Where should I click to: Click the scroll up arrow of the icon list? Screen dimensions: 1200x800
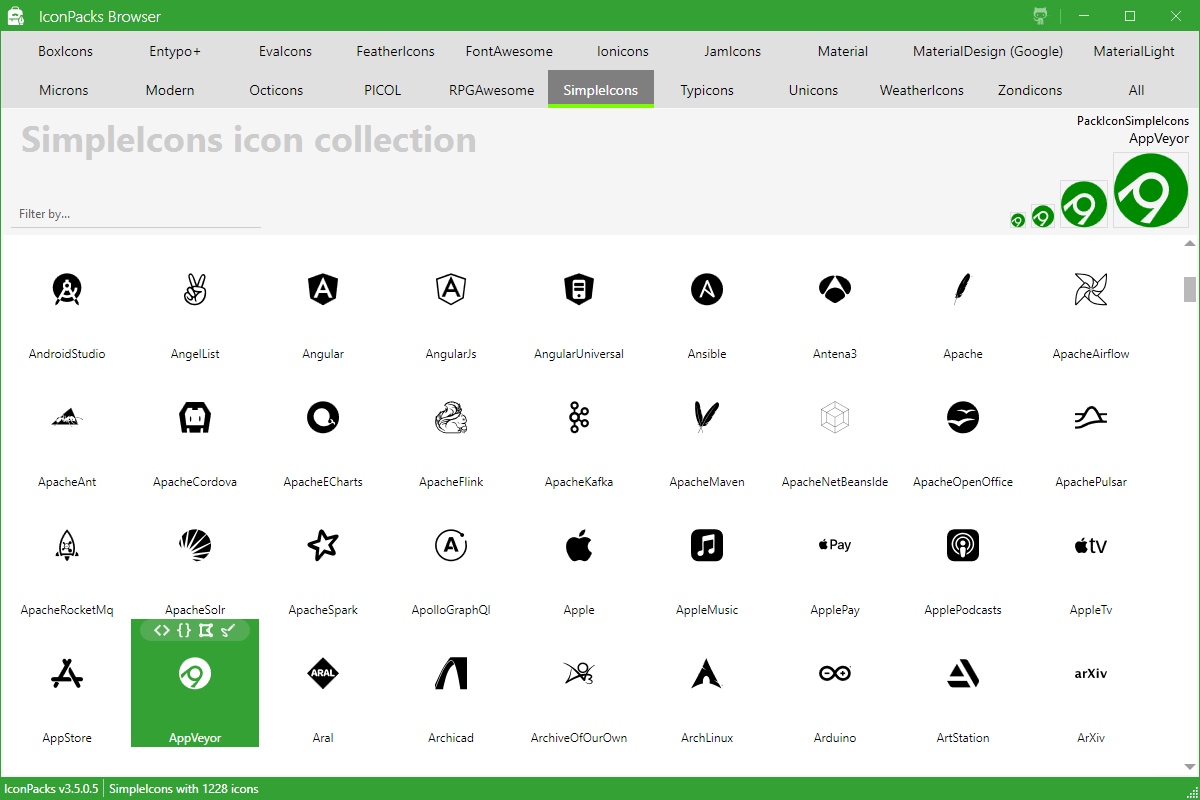tap(1190, 244)
